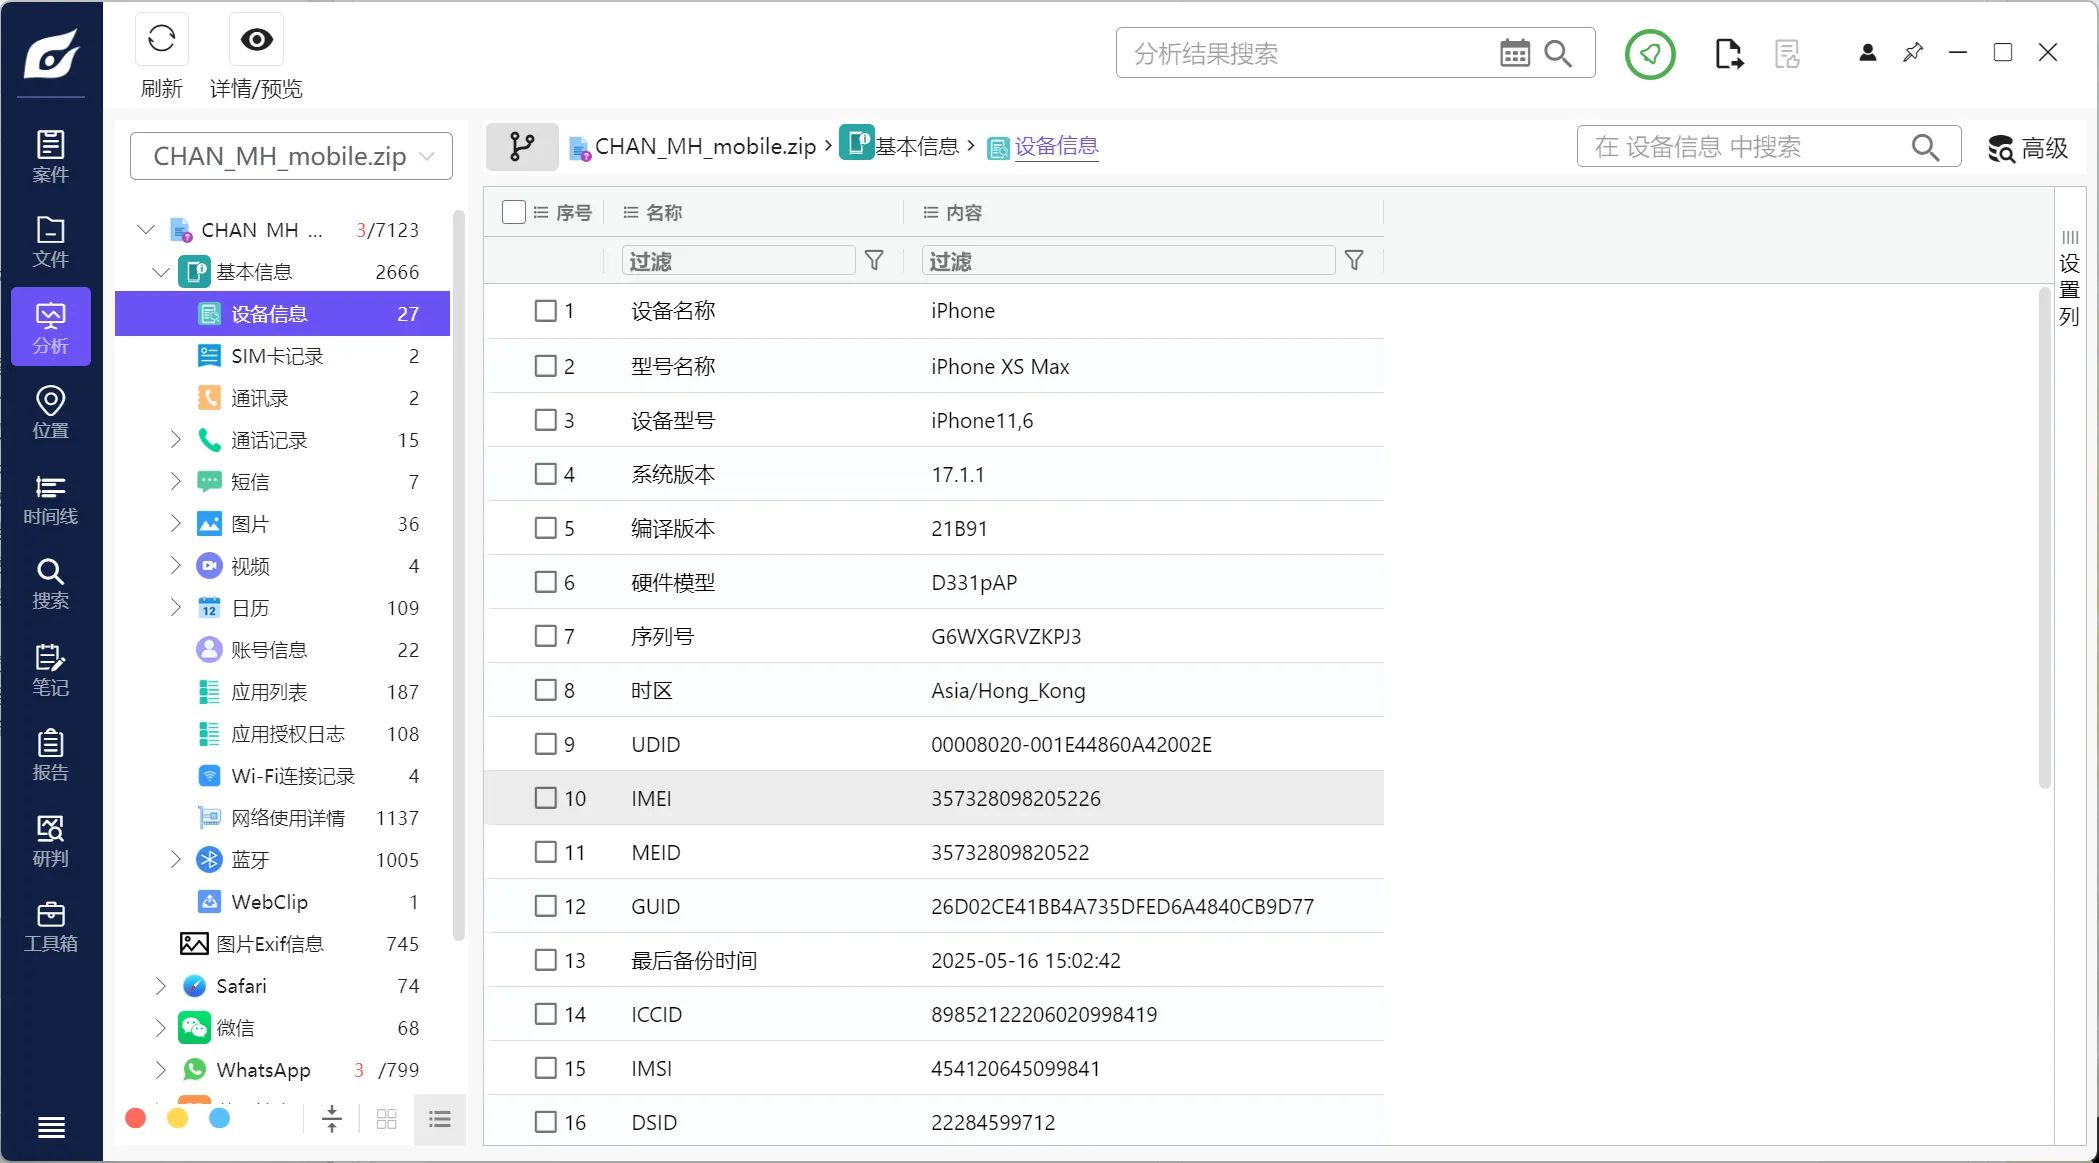Click the calendar icon in search bar
Viewport: 2099px width, 1163px height.
pyautogui.click(x=1514, y=53)
